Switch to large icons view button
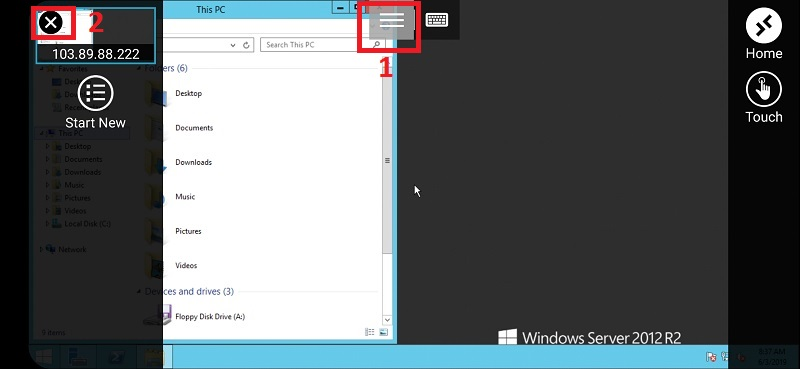This screenshot has width=800, height=369. click(384, 332)
